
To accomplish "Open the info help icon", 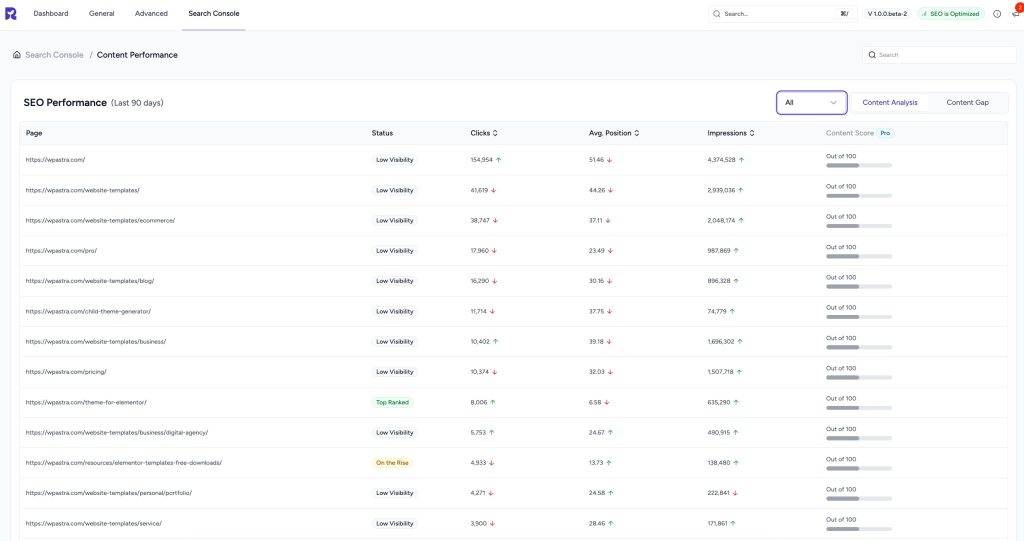I will coord(997,14).
